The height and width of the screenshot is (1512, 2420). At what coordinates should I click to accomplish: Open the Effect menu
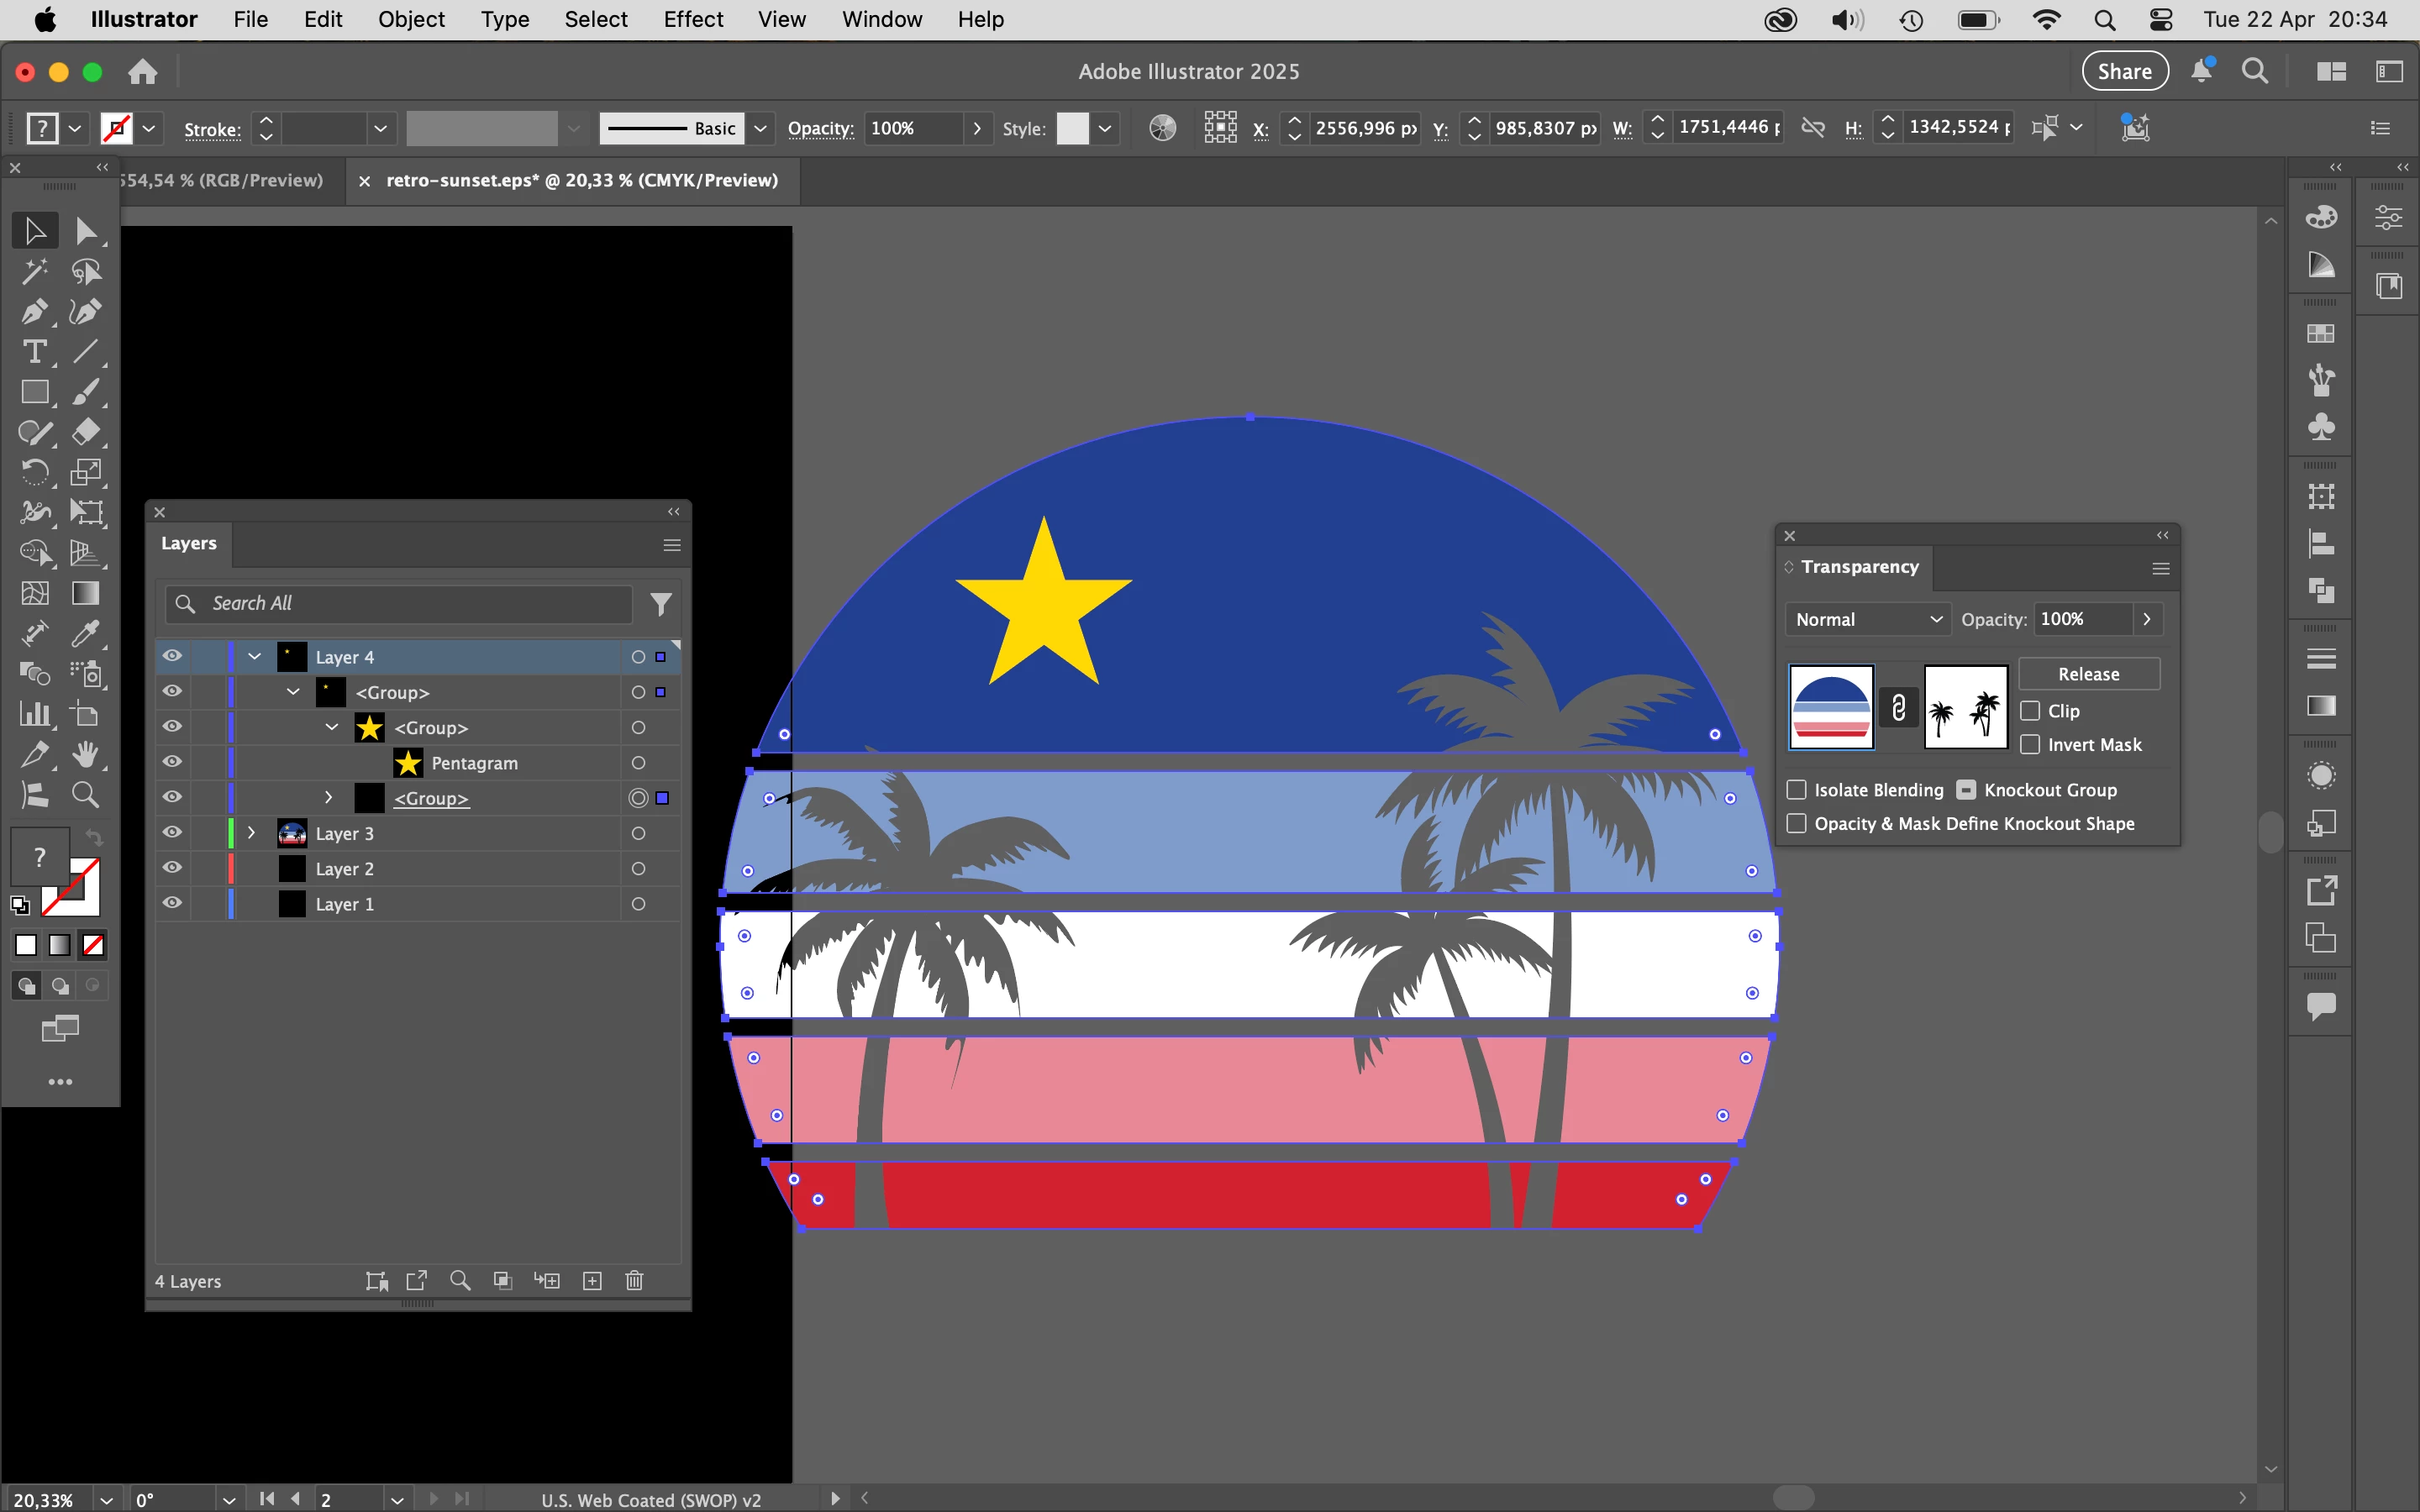pyautogui.click(x=692, y=19)
